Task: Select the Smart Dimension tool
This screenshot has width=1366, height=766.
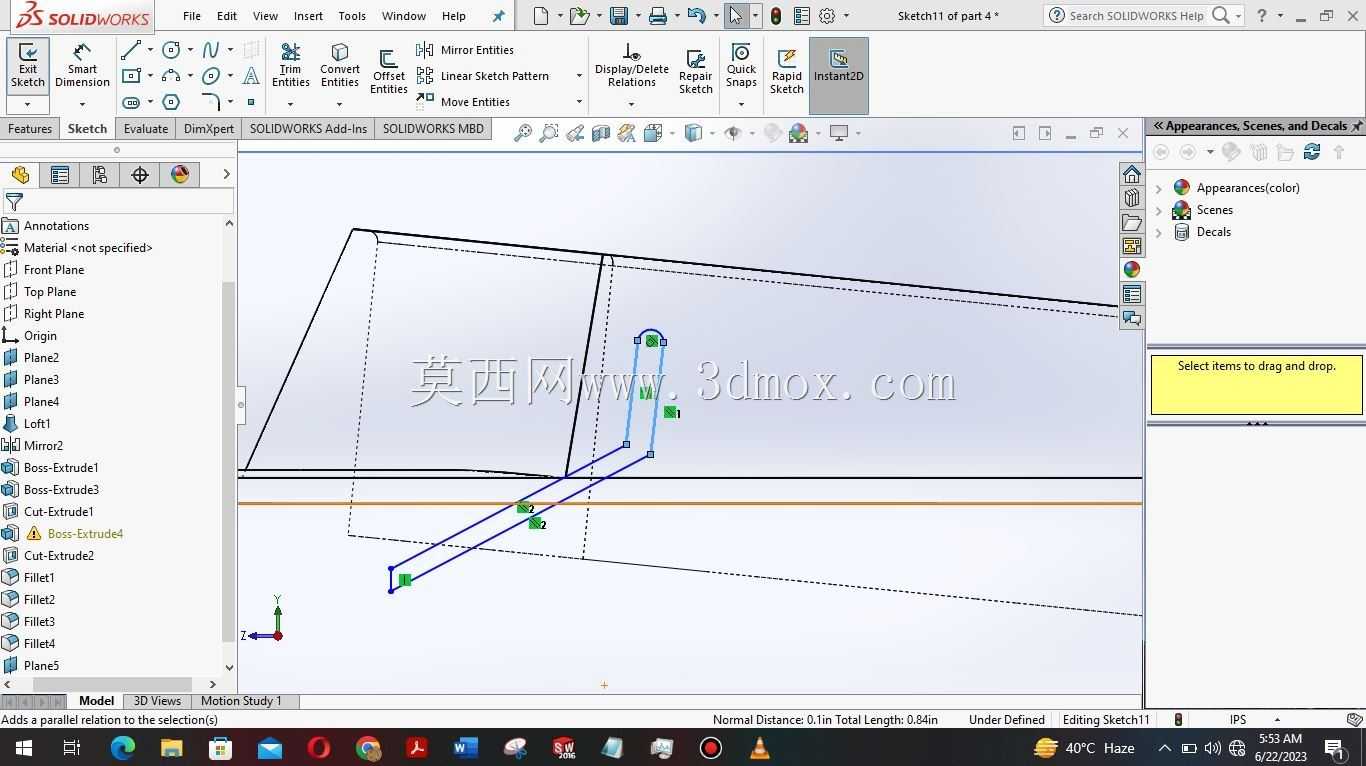Action: [x=82, y=66]
